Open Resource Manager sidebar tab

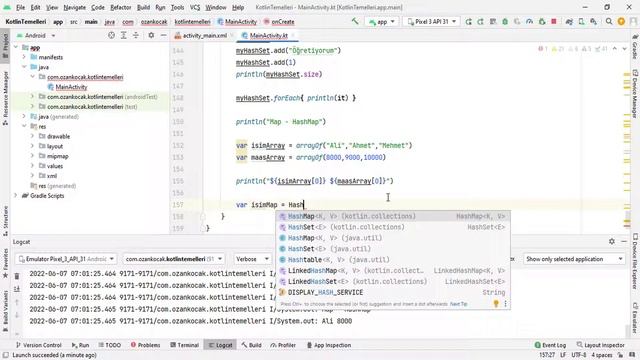point(5,98)
